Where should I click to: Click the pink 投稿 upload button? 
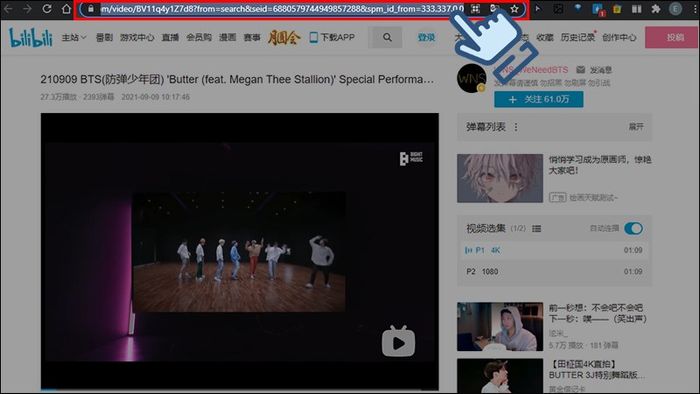tap(672, 37)
